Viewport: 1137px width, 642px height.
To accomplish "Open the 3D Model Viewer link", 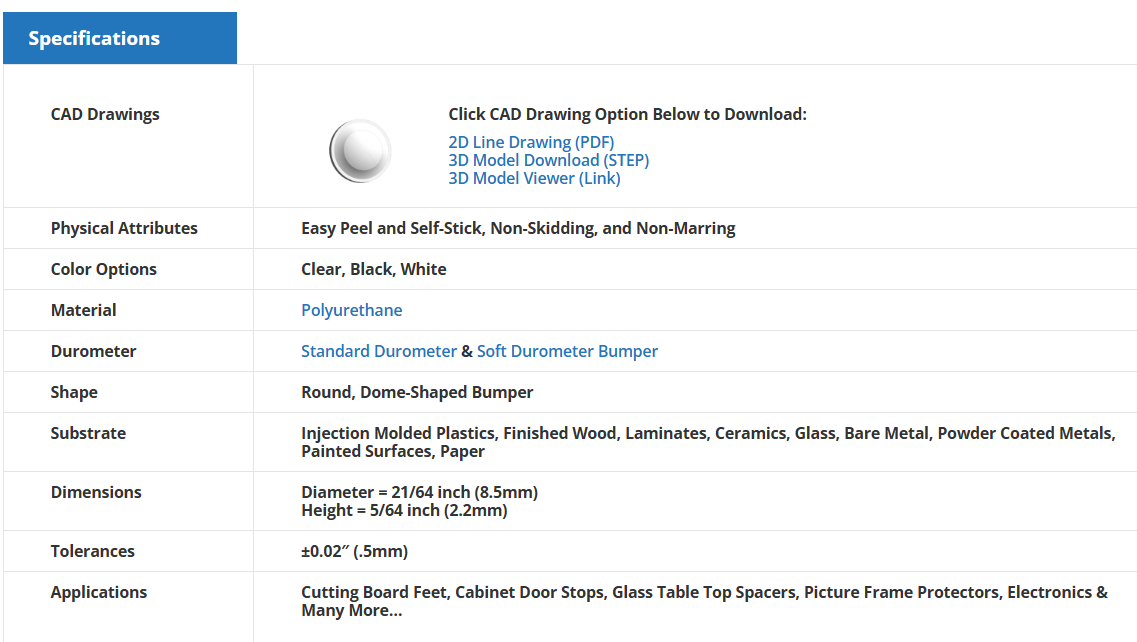I will point(534,179).
